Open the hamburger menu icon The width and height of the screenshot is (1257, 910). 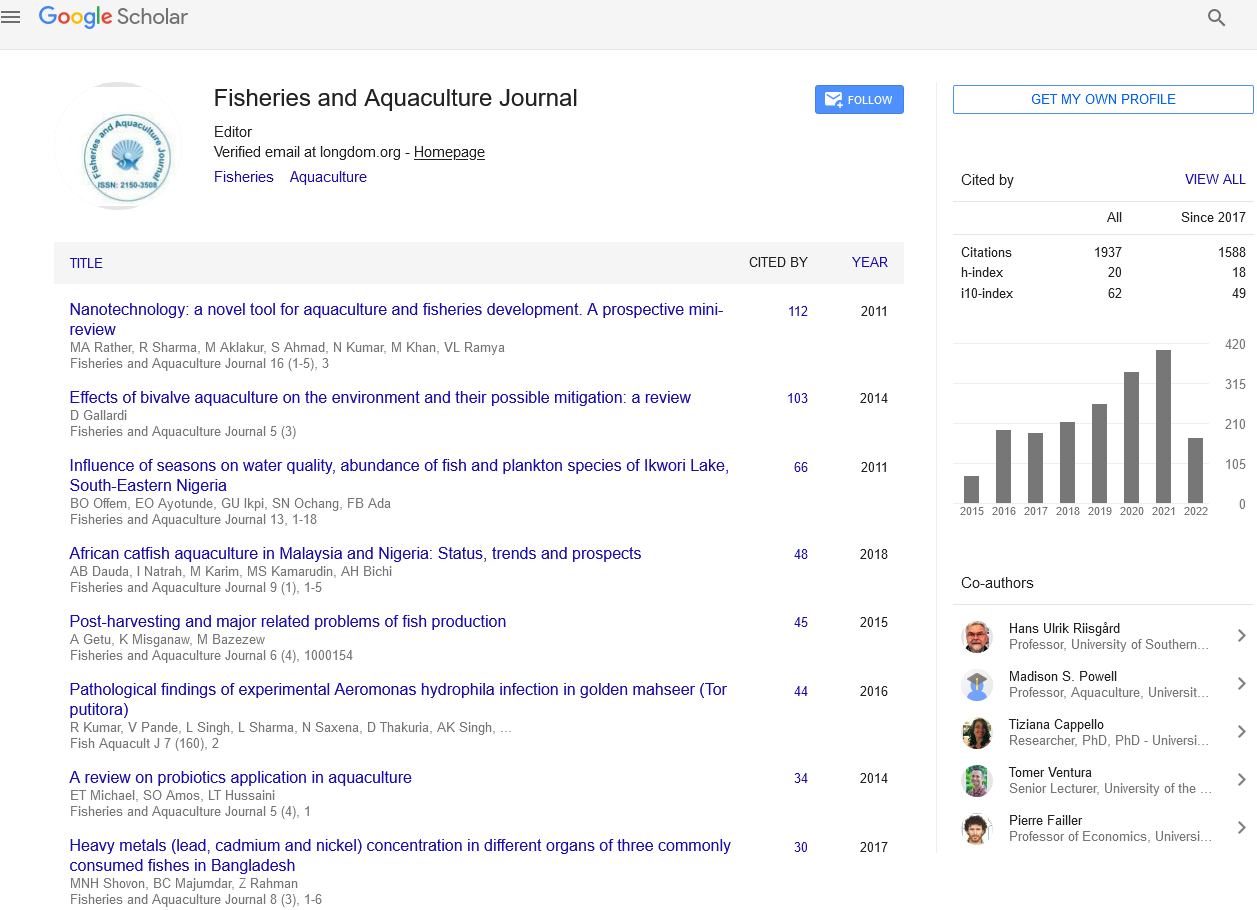[11, 17]
